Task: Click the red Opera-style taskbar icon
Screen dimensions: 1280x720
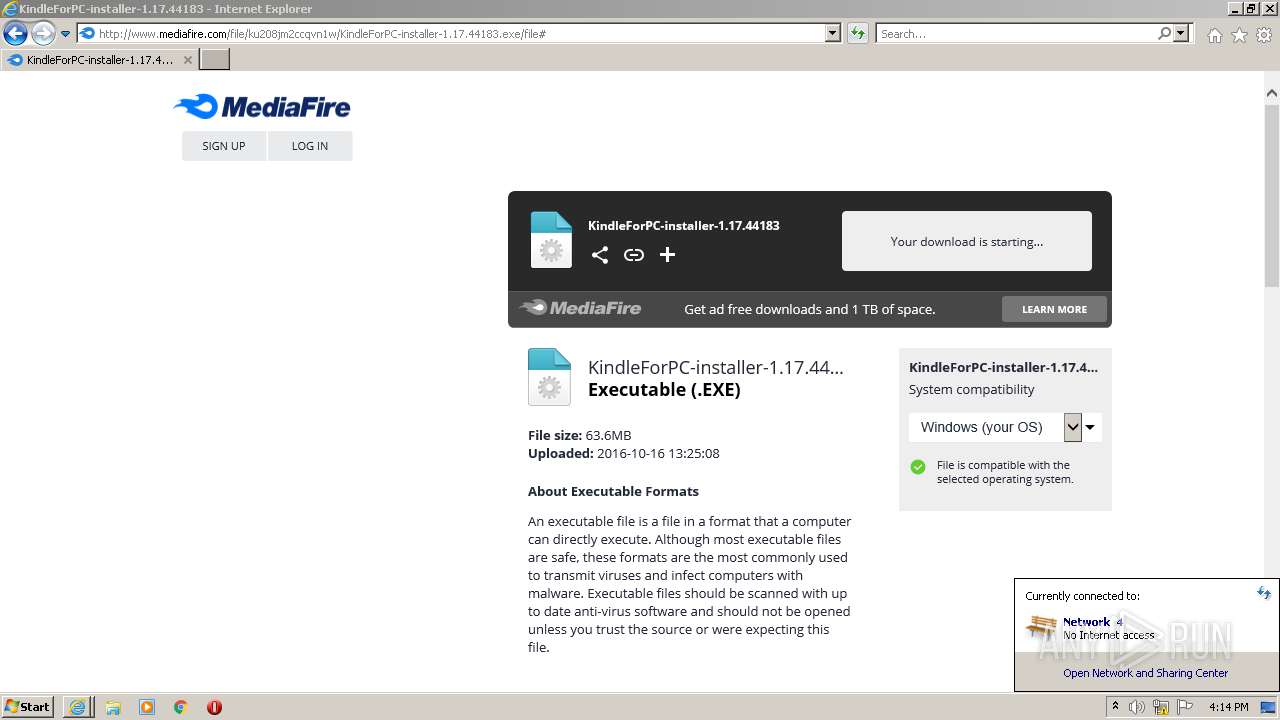Action: pyautogui.click(x=214, y=707)
